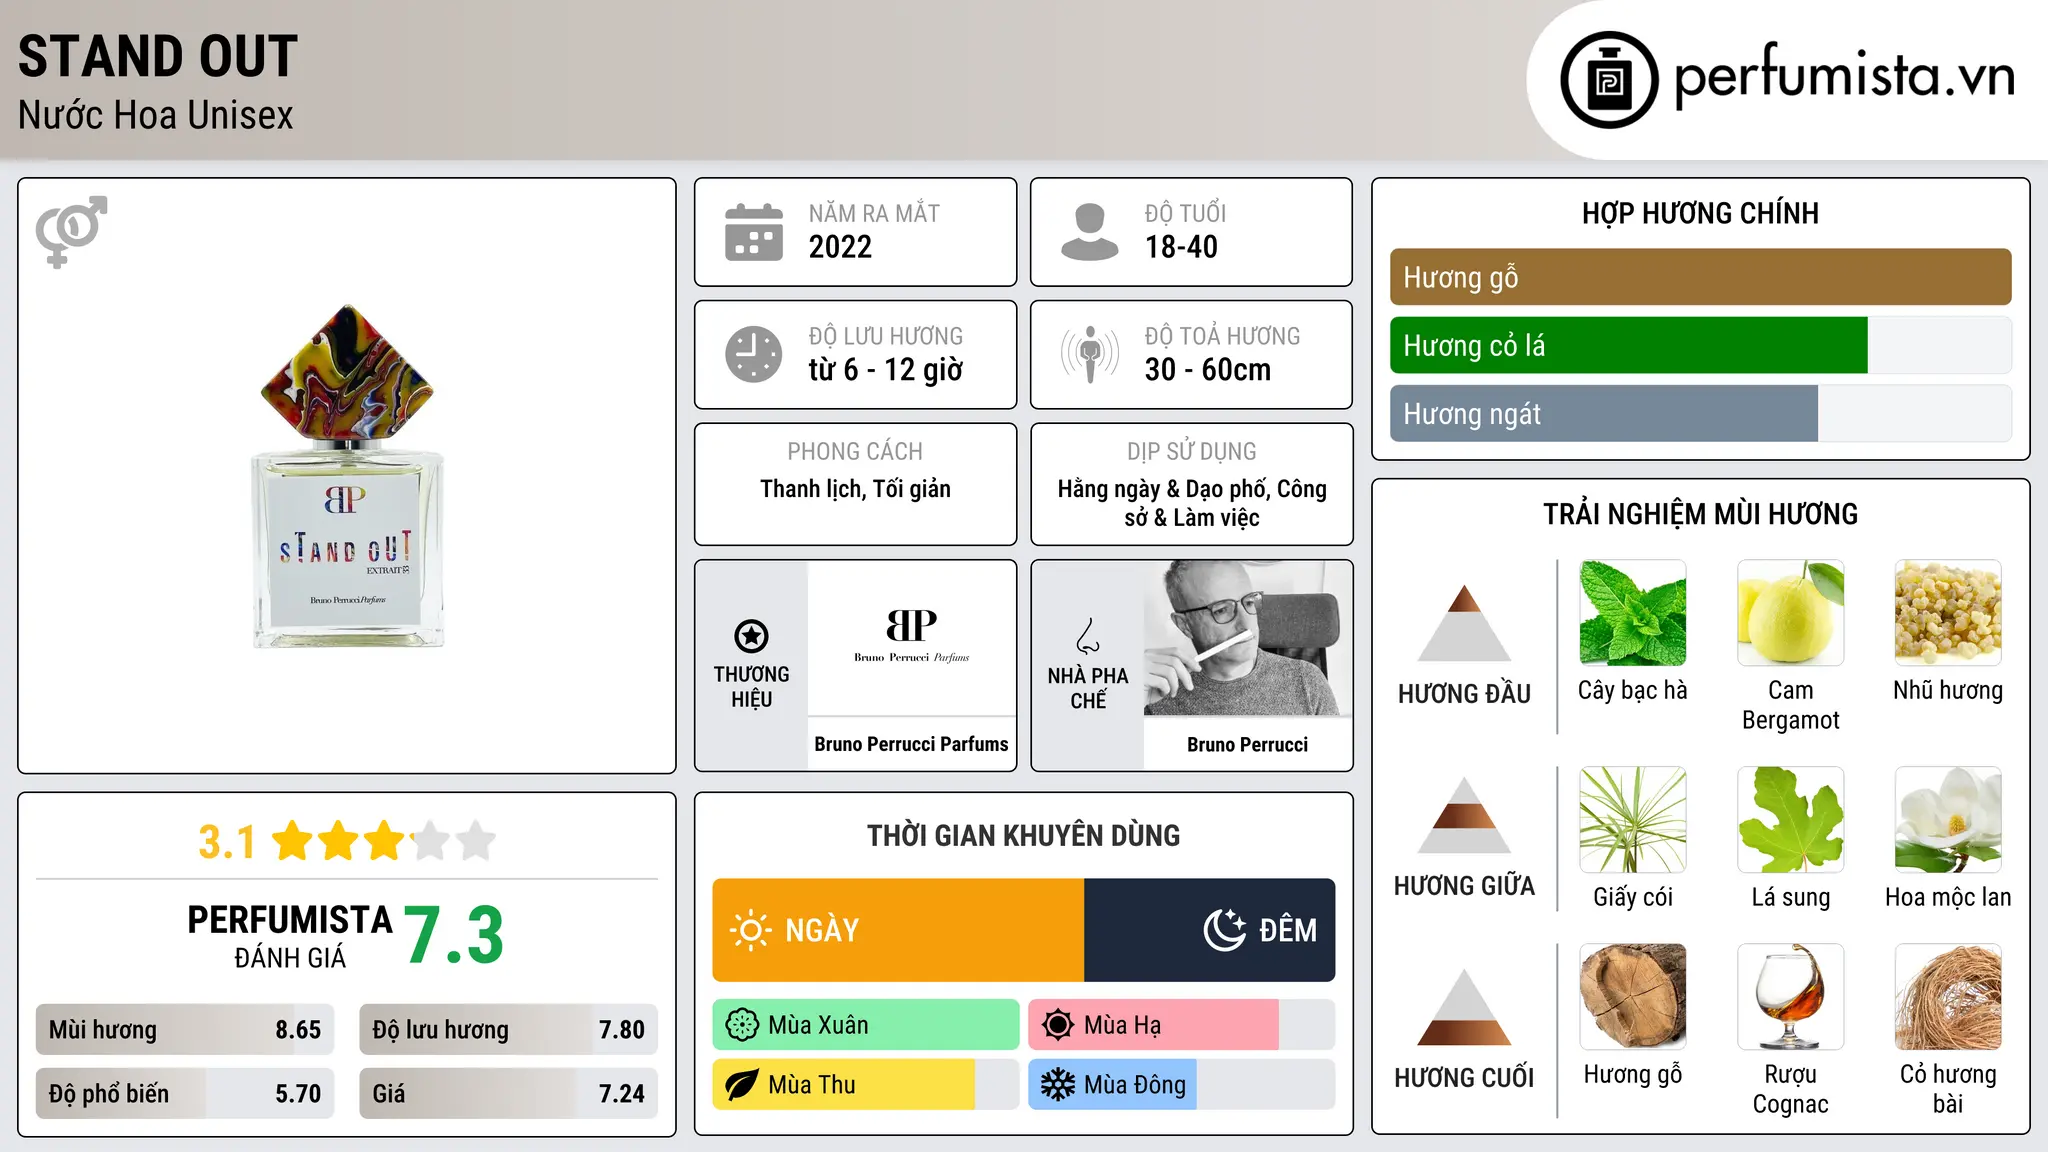
Task: Click the unisex gender symbol icon
Action: 71,232
